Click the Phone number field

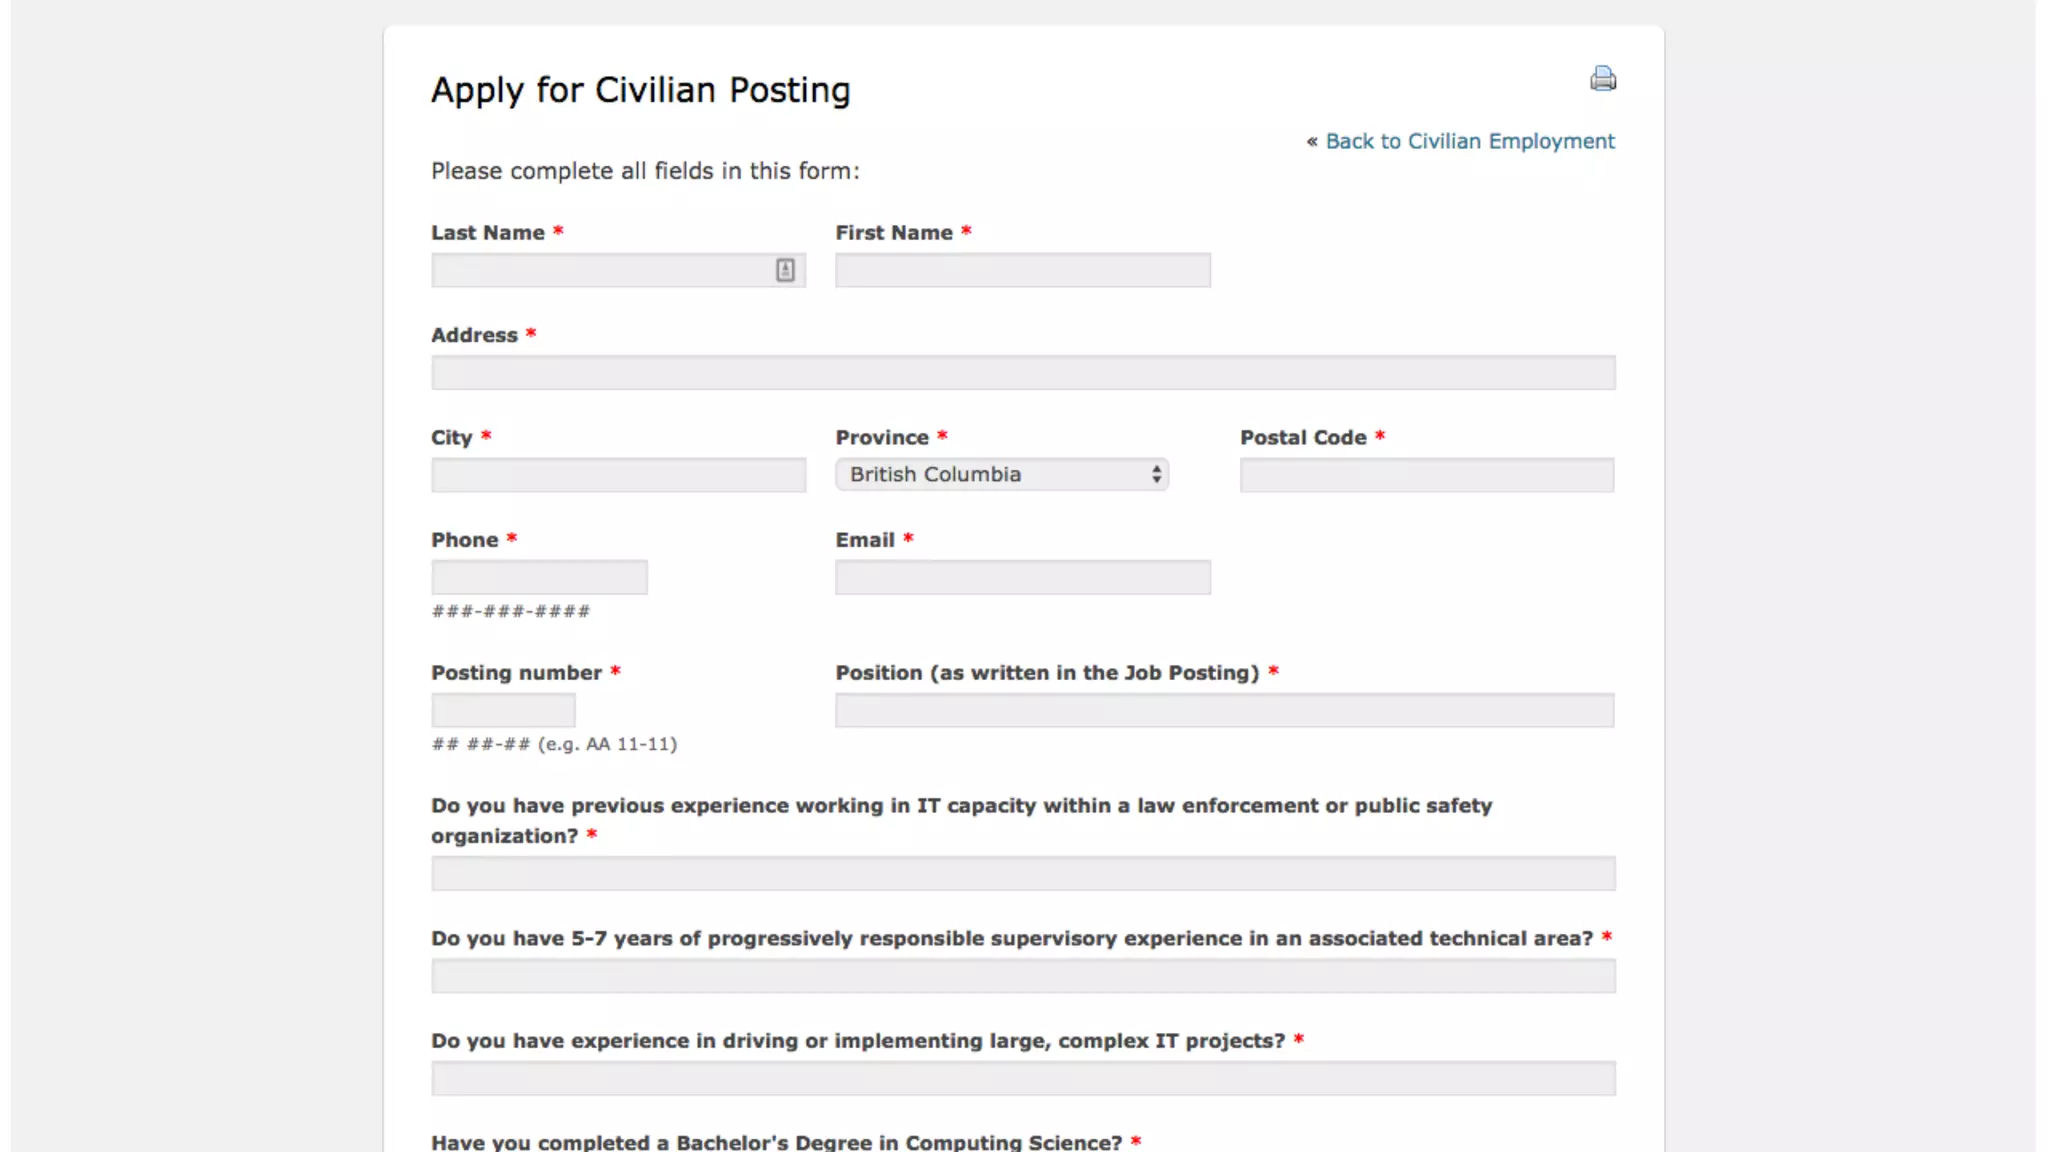[x=539, y=578]
